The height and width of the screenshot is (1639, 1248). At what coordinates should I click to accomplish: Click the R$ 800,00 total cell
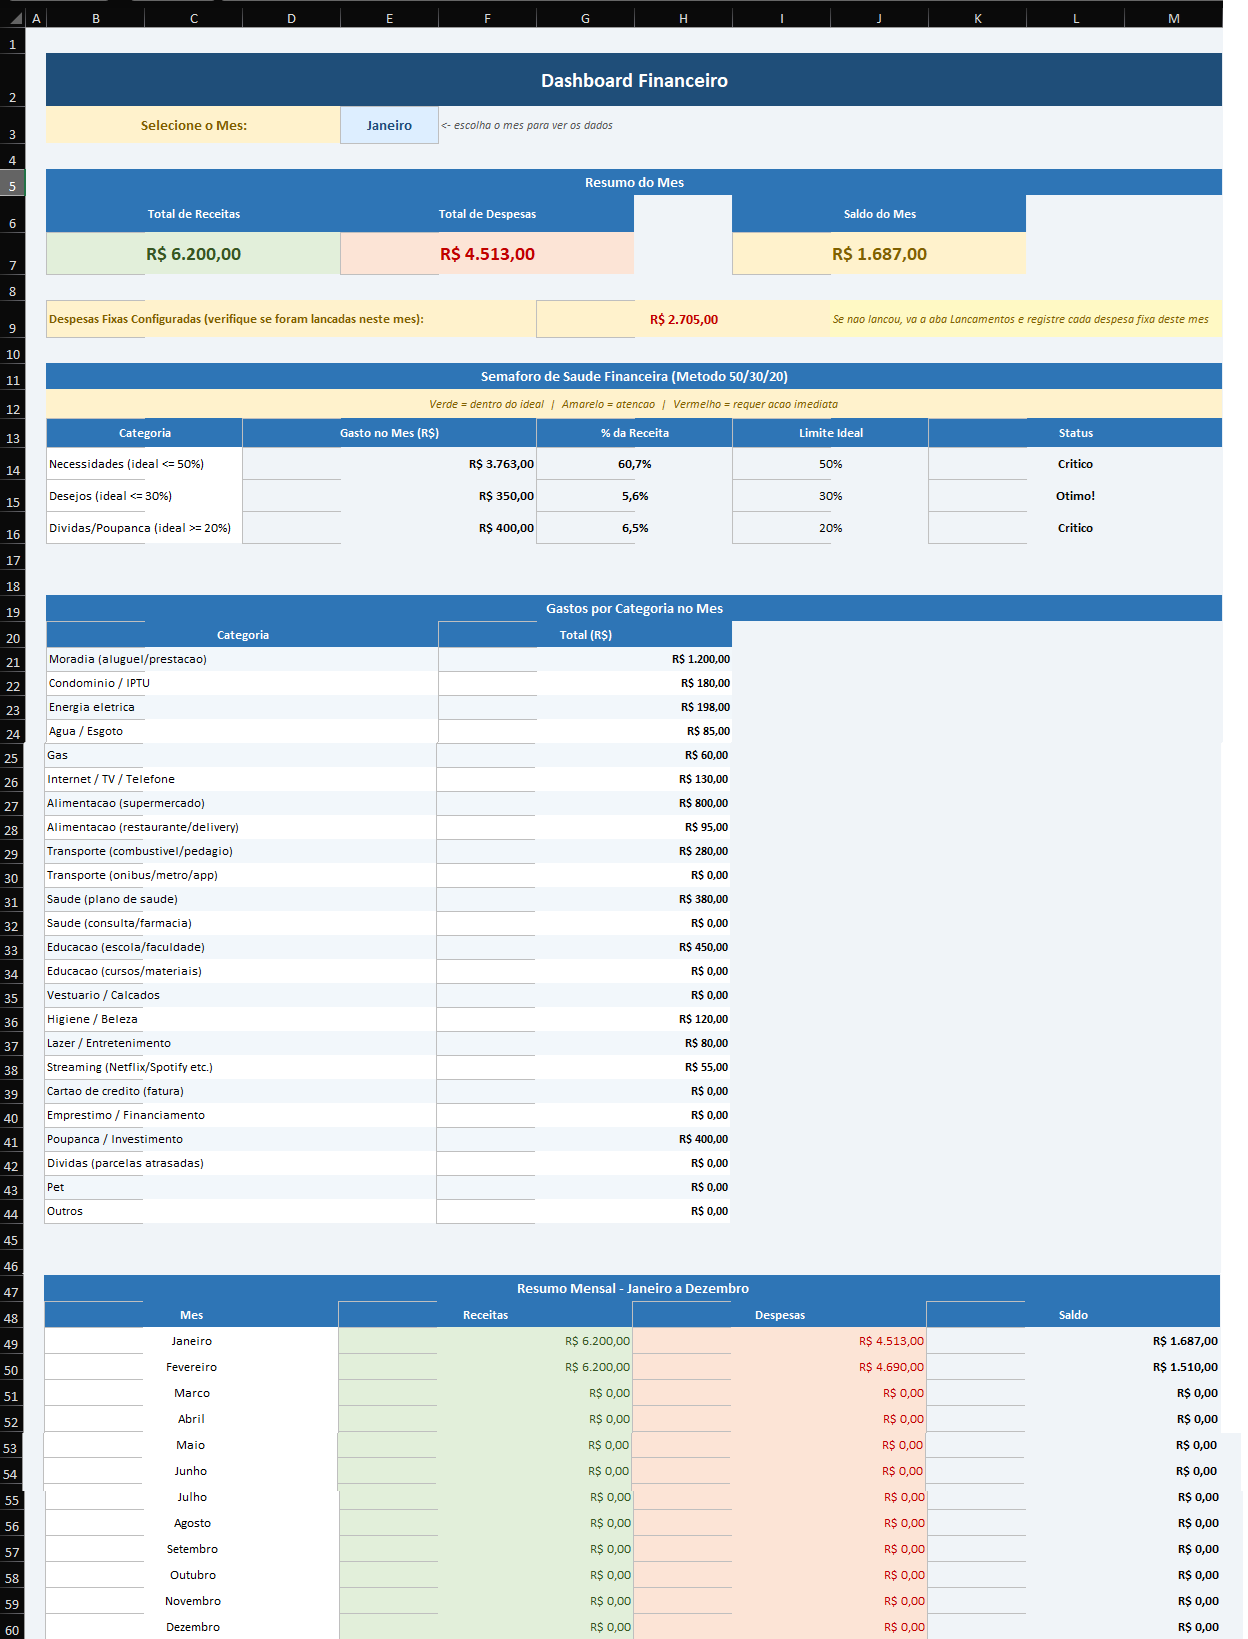click(583, 803)
